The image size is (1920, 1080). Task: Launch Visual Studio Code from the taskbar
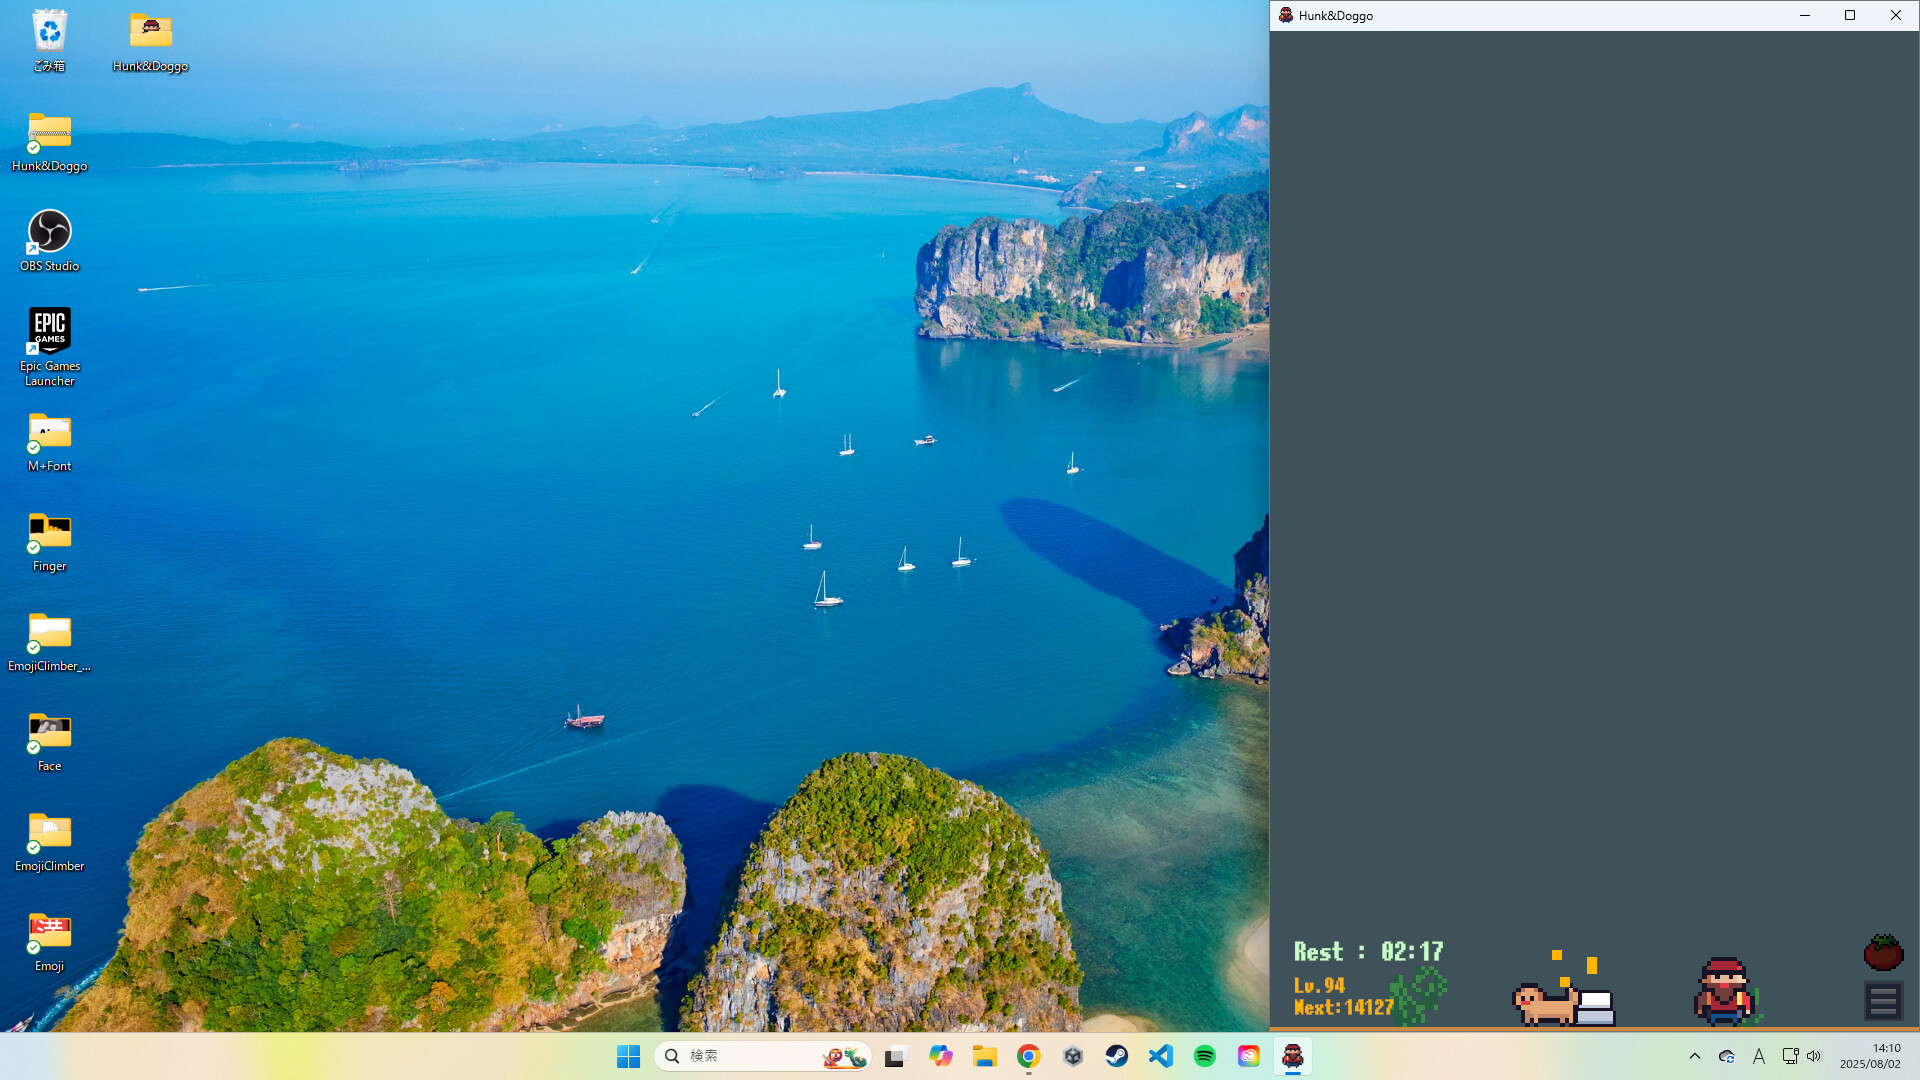click(x=1160, y=1055)
